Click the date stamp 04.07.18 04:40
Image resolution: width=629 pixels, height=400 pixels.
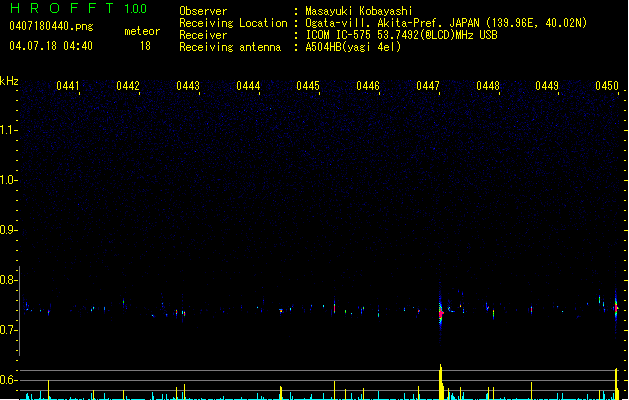[51, 46]
